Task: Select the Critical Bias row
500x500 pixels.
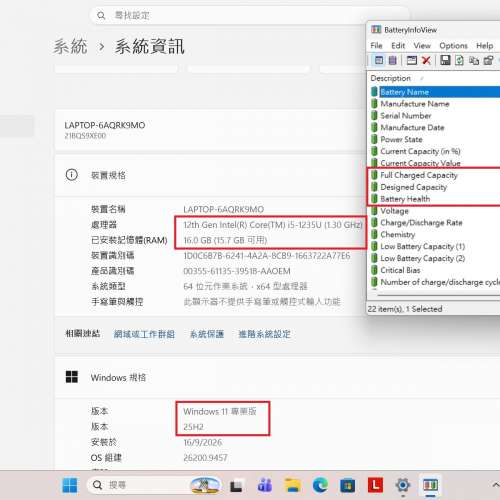Action: point(435,270)
